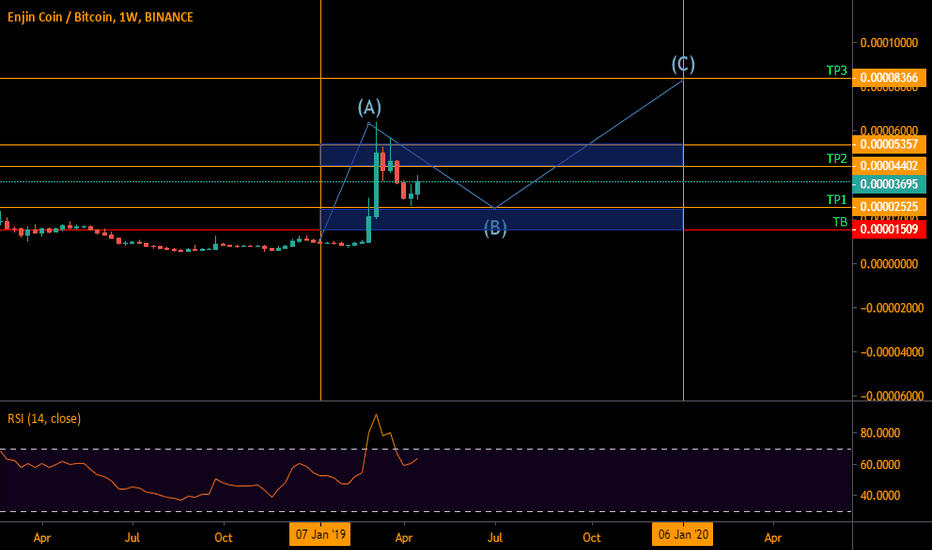Screen dimensions: 932x550
Task: Select the (B) wave label
Action: coord(495,228)
